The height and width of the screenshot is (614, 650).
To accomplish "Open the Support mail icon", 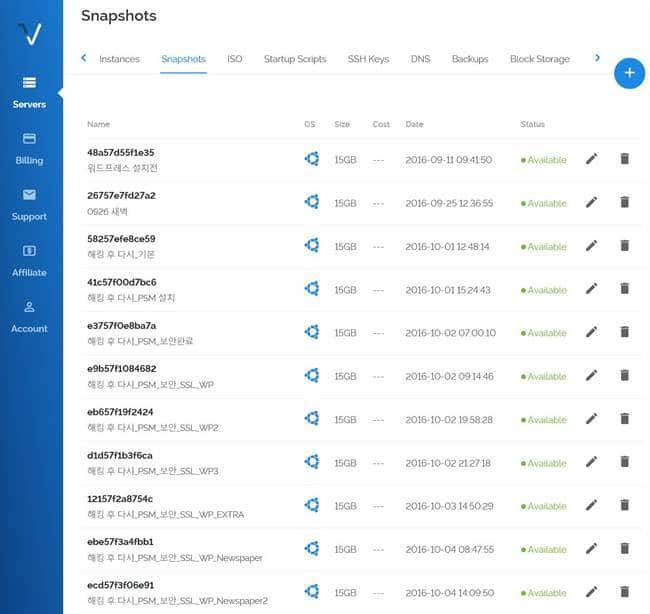I will tap(30, 195).
